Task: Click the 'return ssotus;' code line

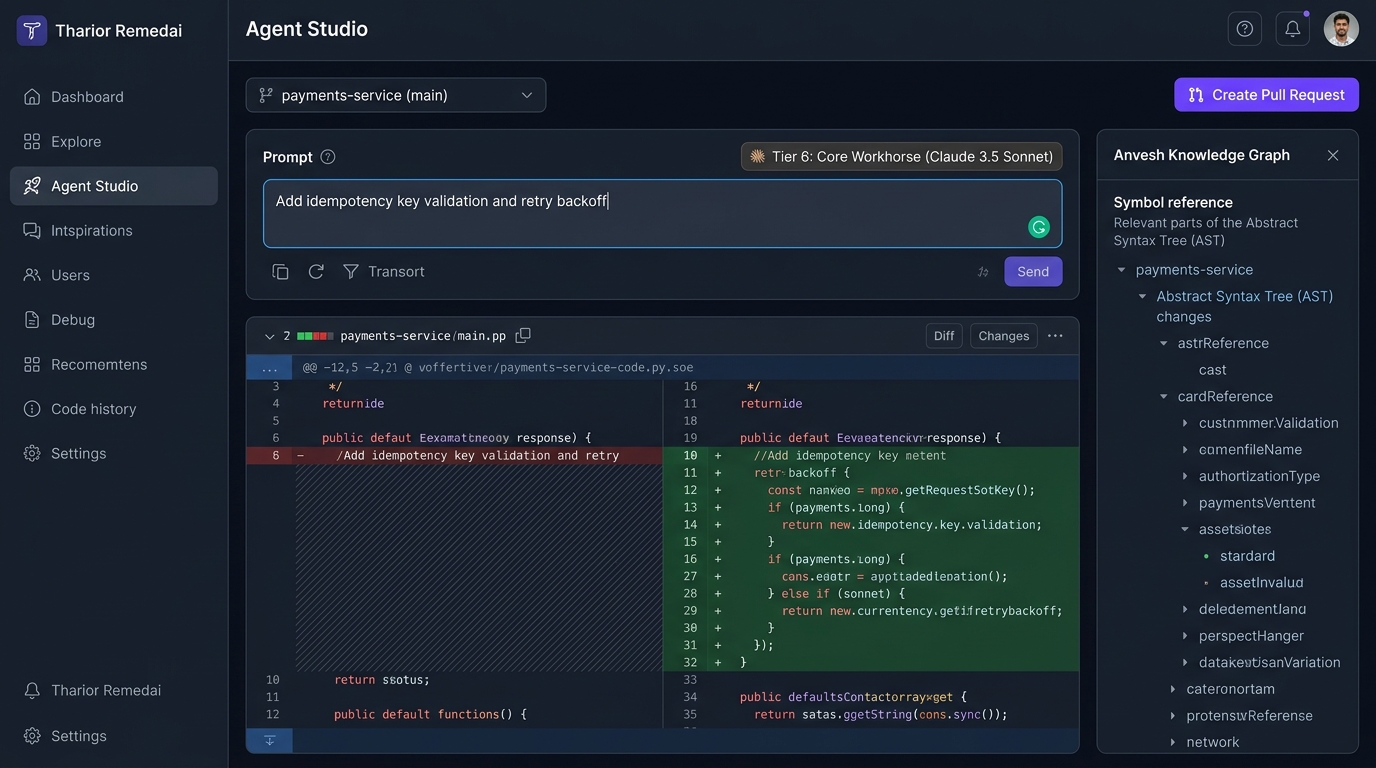Action: click(381, 680)
